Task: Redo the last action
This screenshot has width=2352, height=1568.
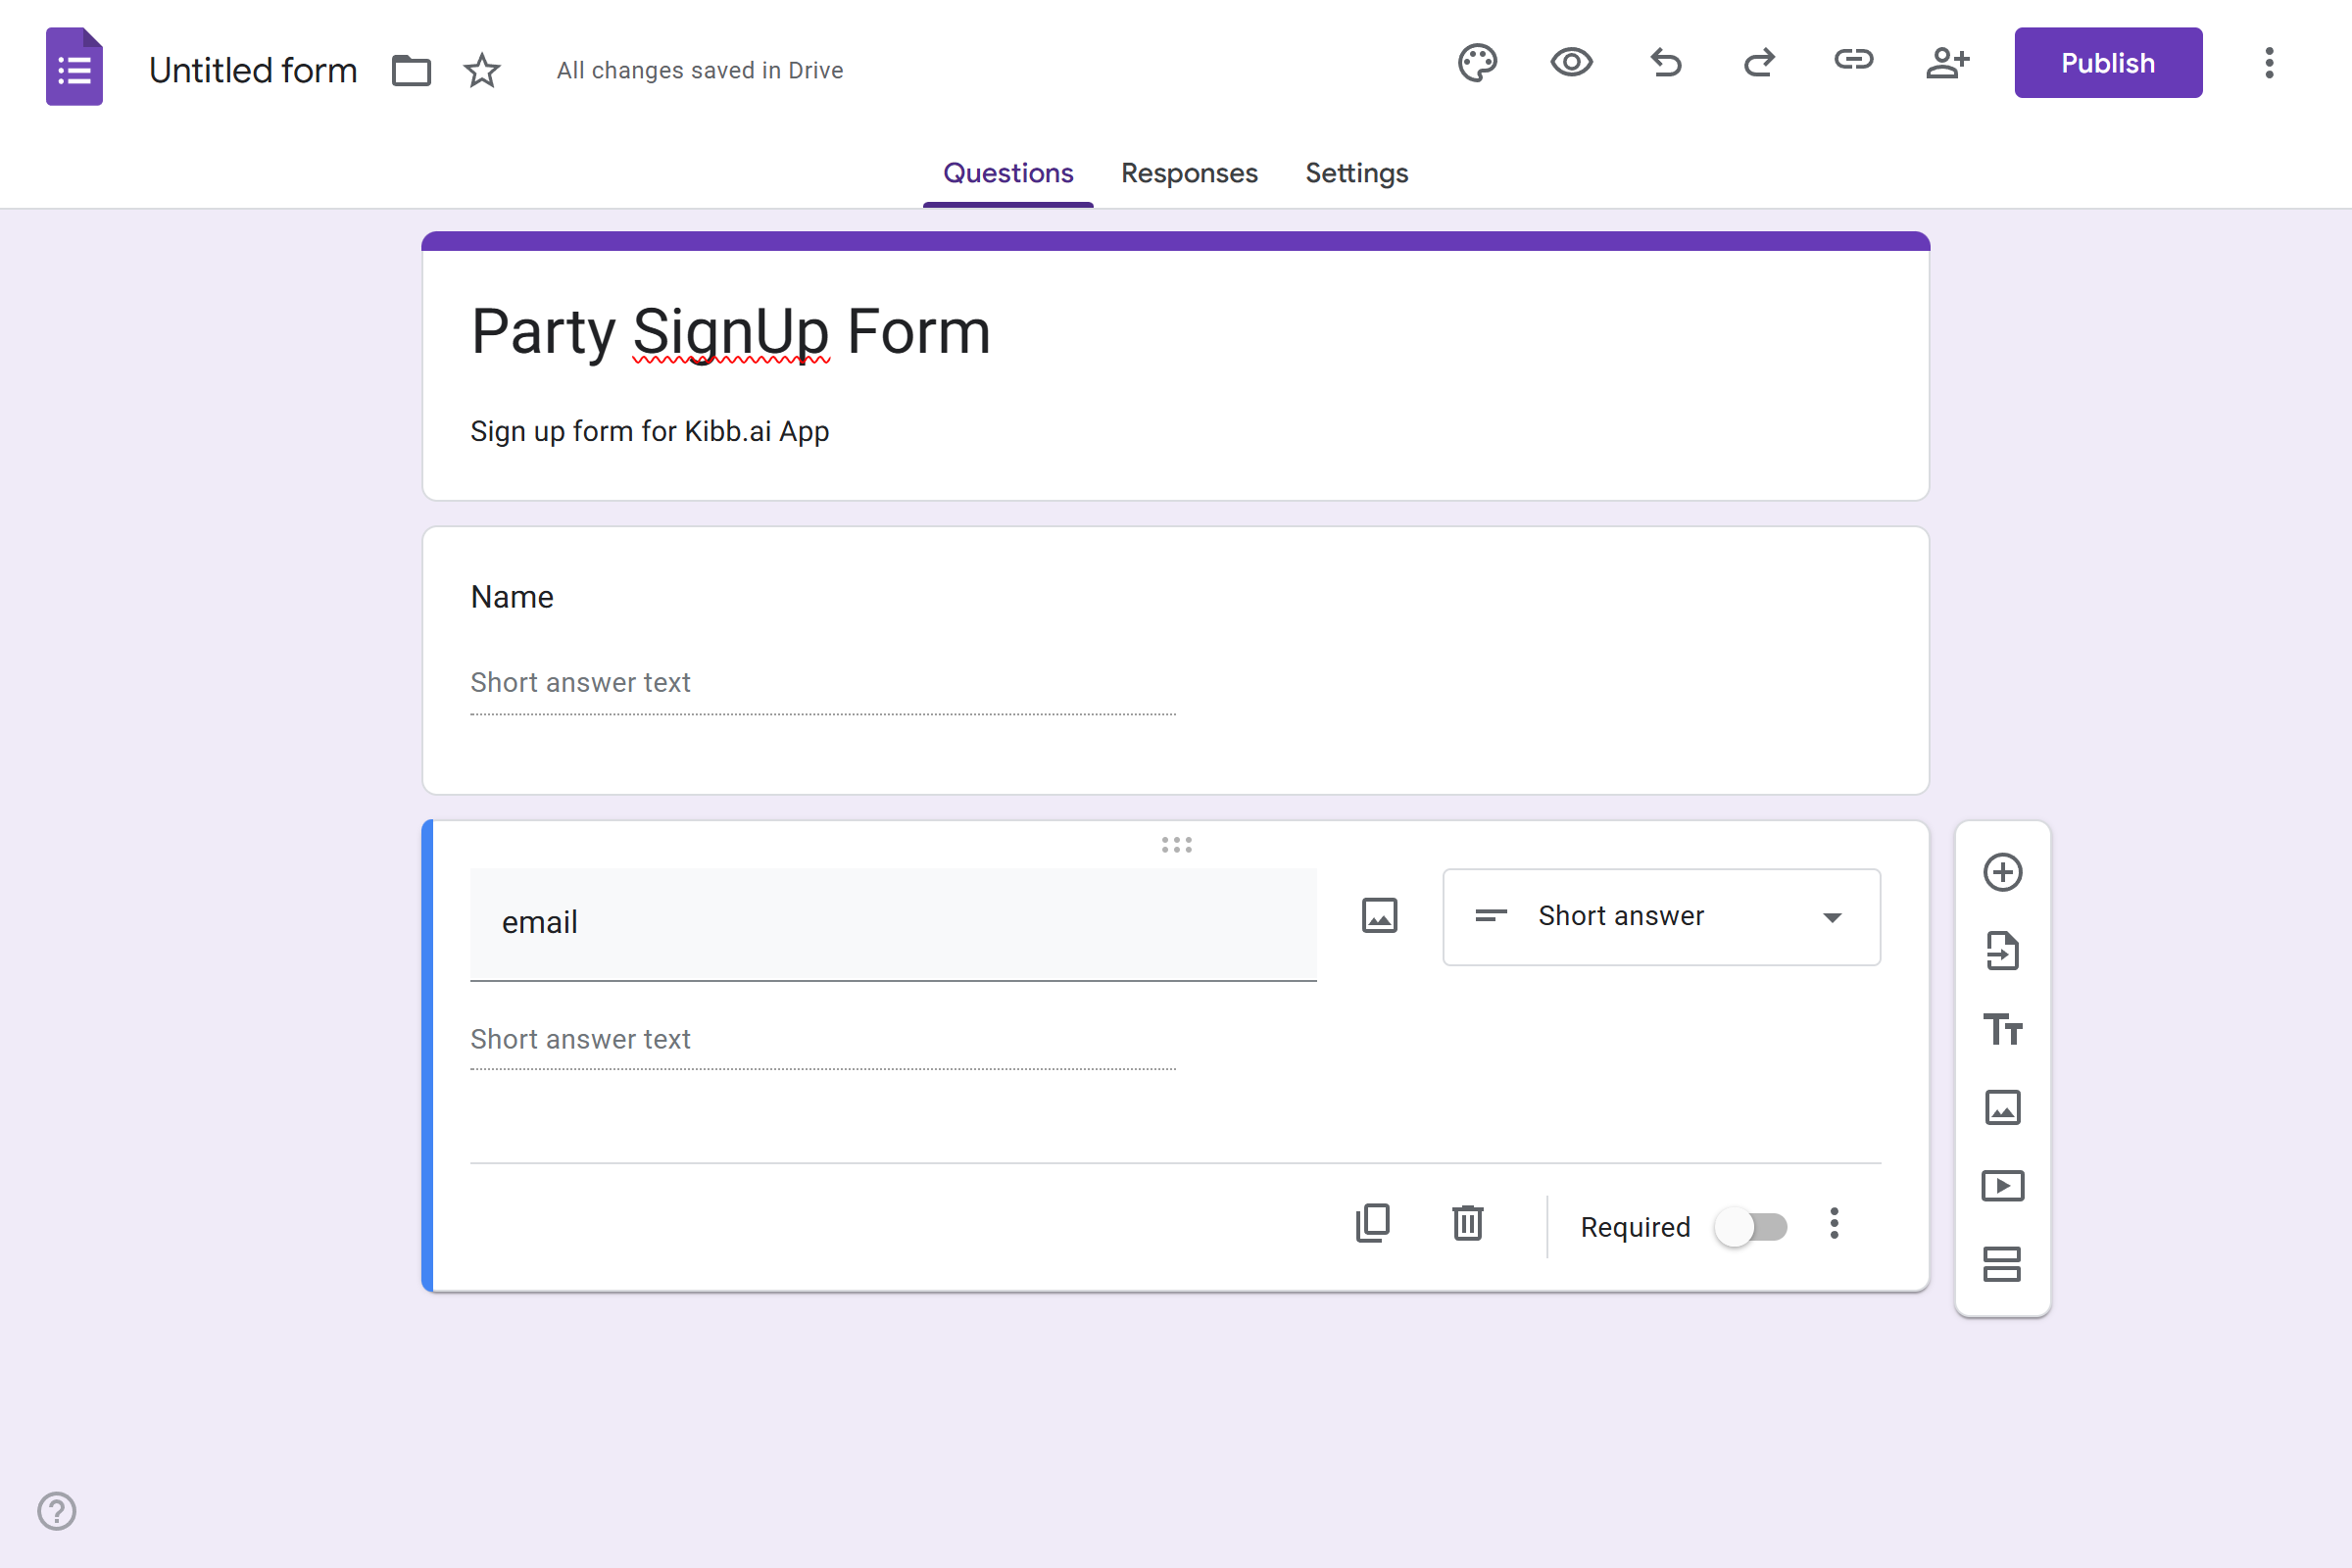Action: pos(1759,63)
